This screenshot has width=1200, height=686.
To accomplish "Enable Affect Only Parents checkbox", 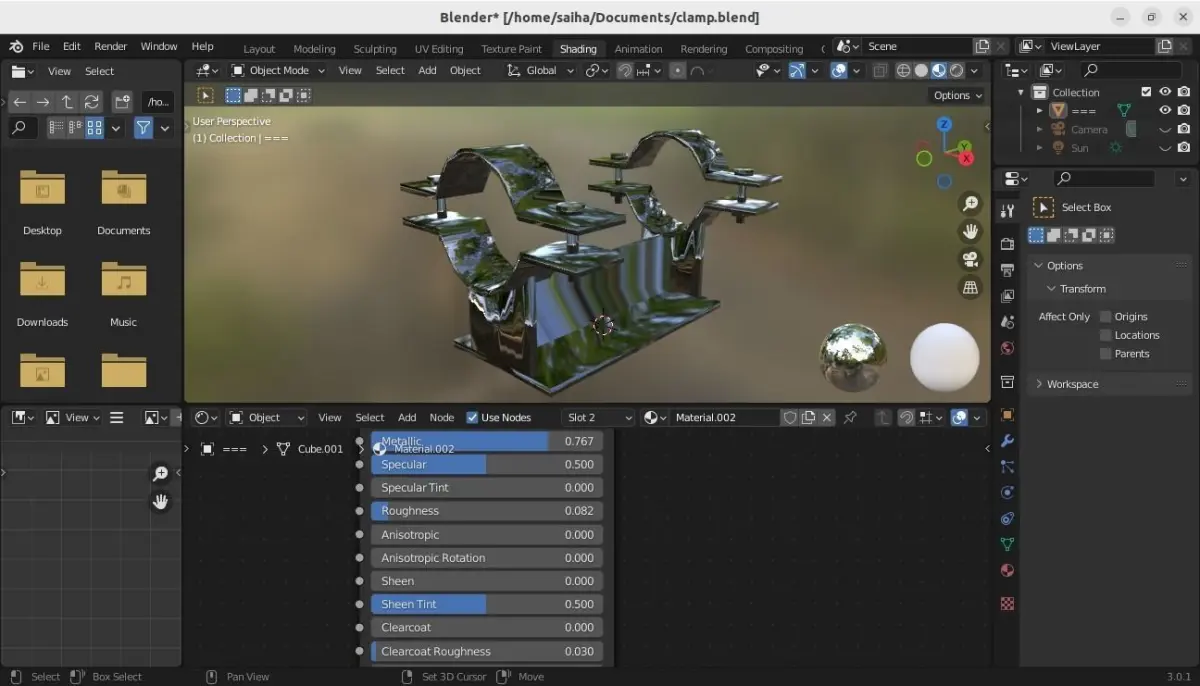I will tap(1105, 354).
